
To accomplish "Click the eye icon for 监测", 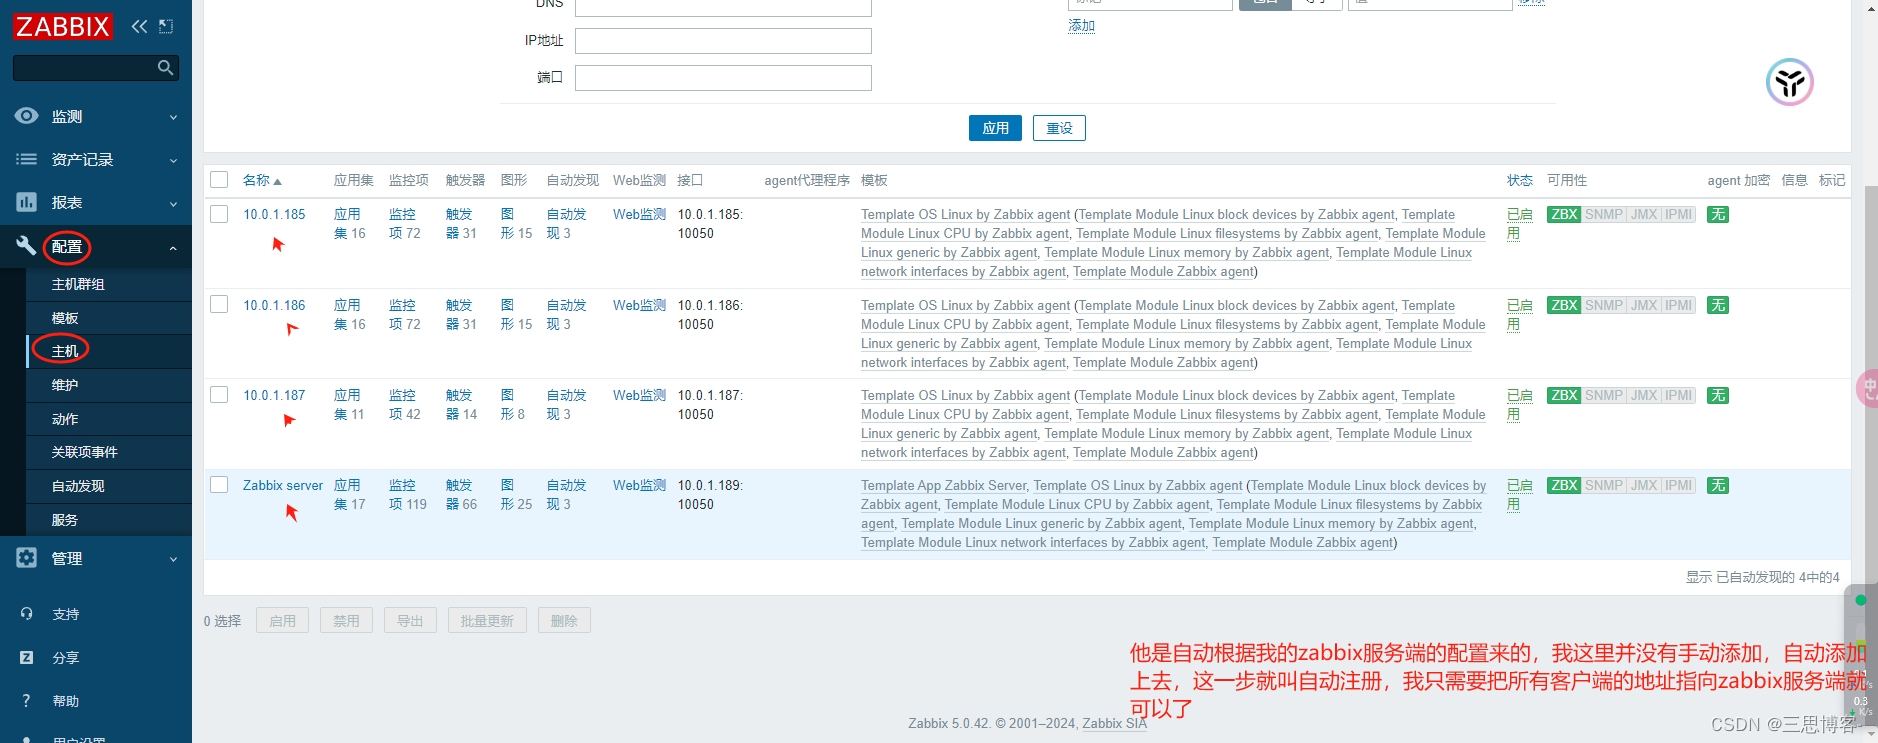I will 27,116.
